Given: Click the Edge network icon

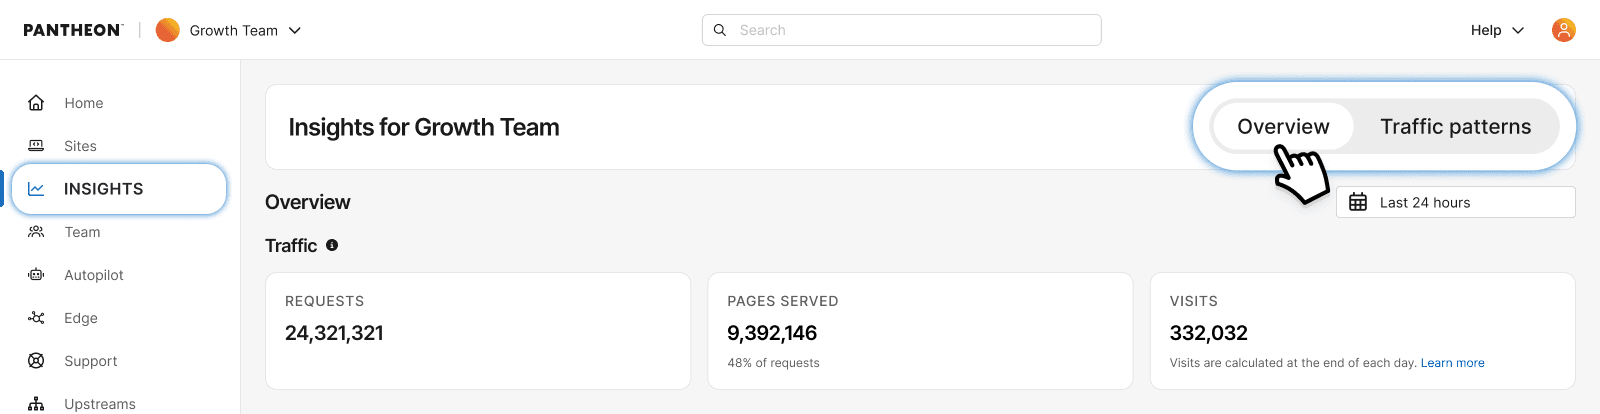Looking at the screenshot, I should coord(36,318).
